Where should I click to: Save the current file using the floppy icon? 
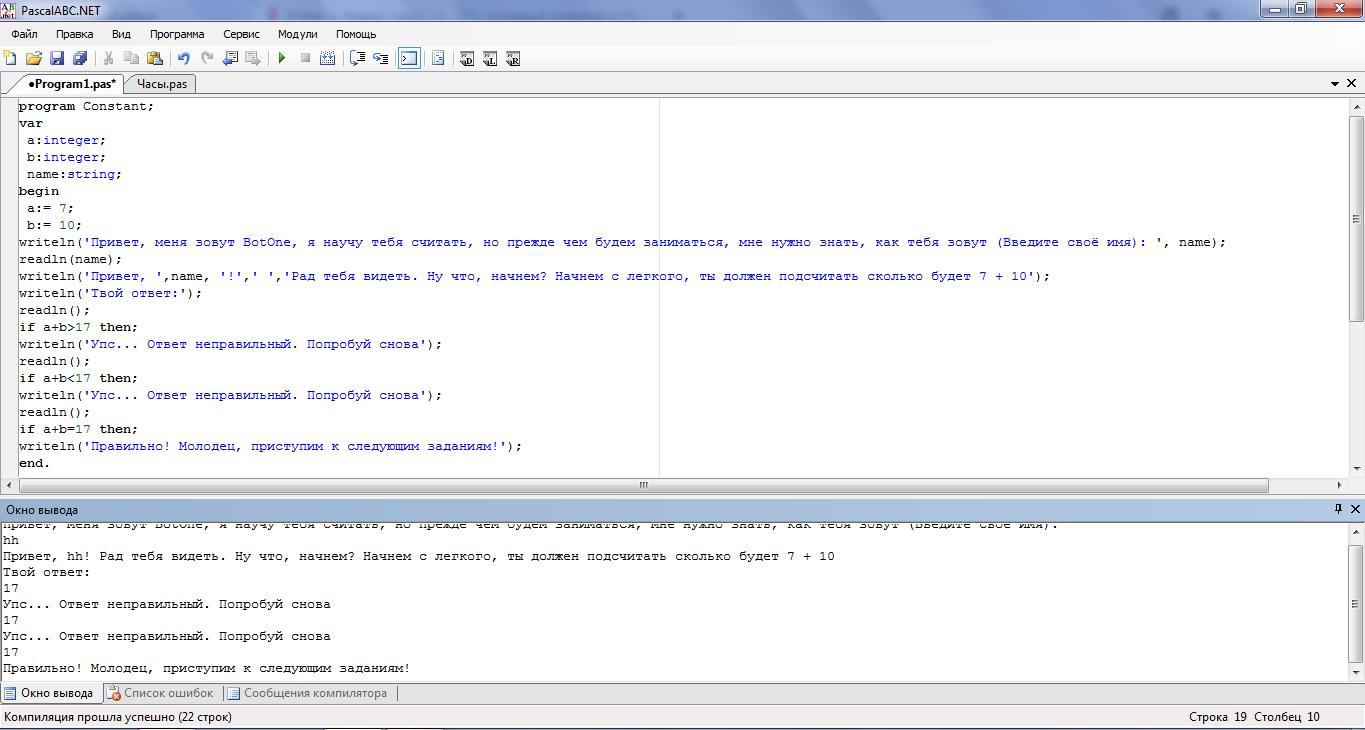(x=57, y=59)
